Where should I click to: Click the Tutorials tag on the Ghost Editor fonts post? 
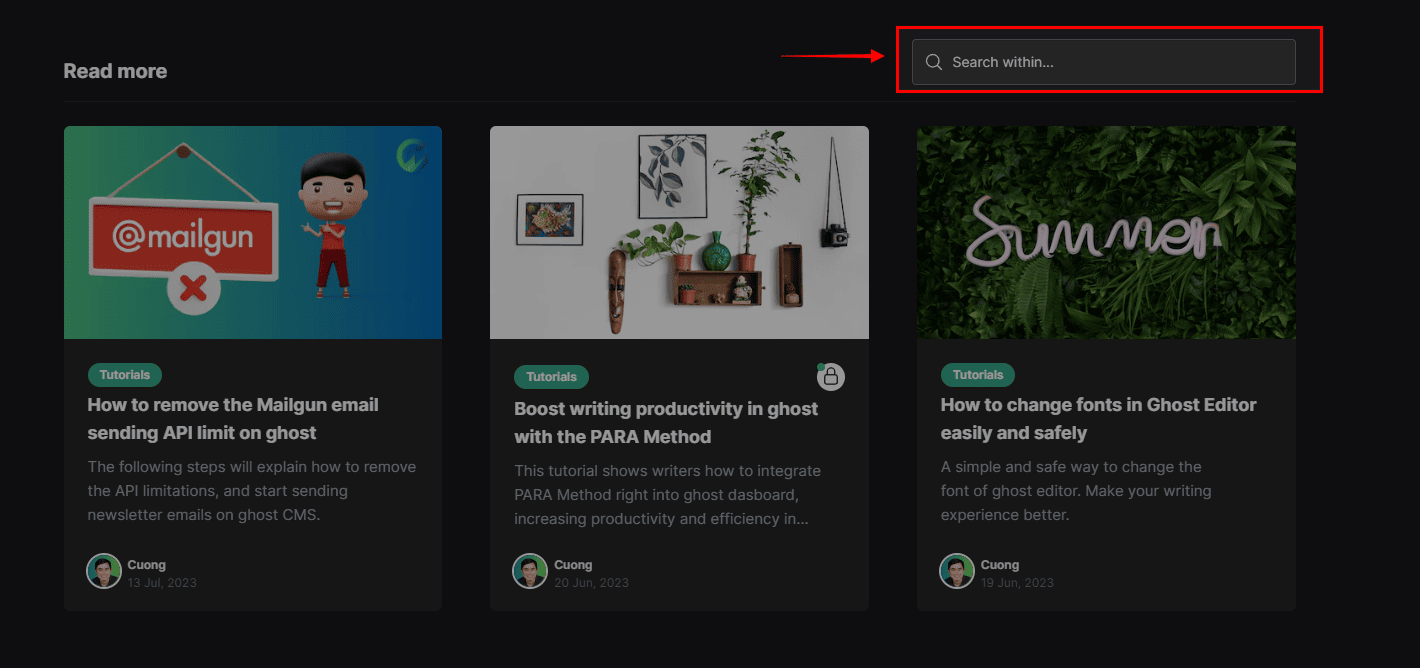click(x=977, y=375)
